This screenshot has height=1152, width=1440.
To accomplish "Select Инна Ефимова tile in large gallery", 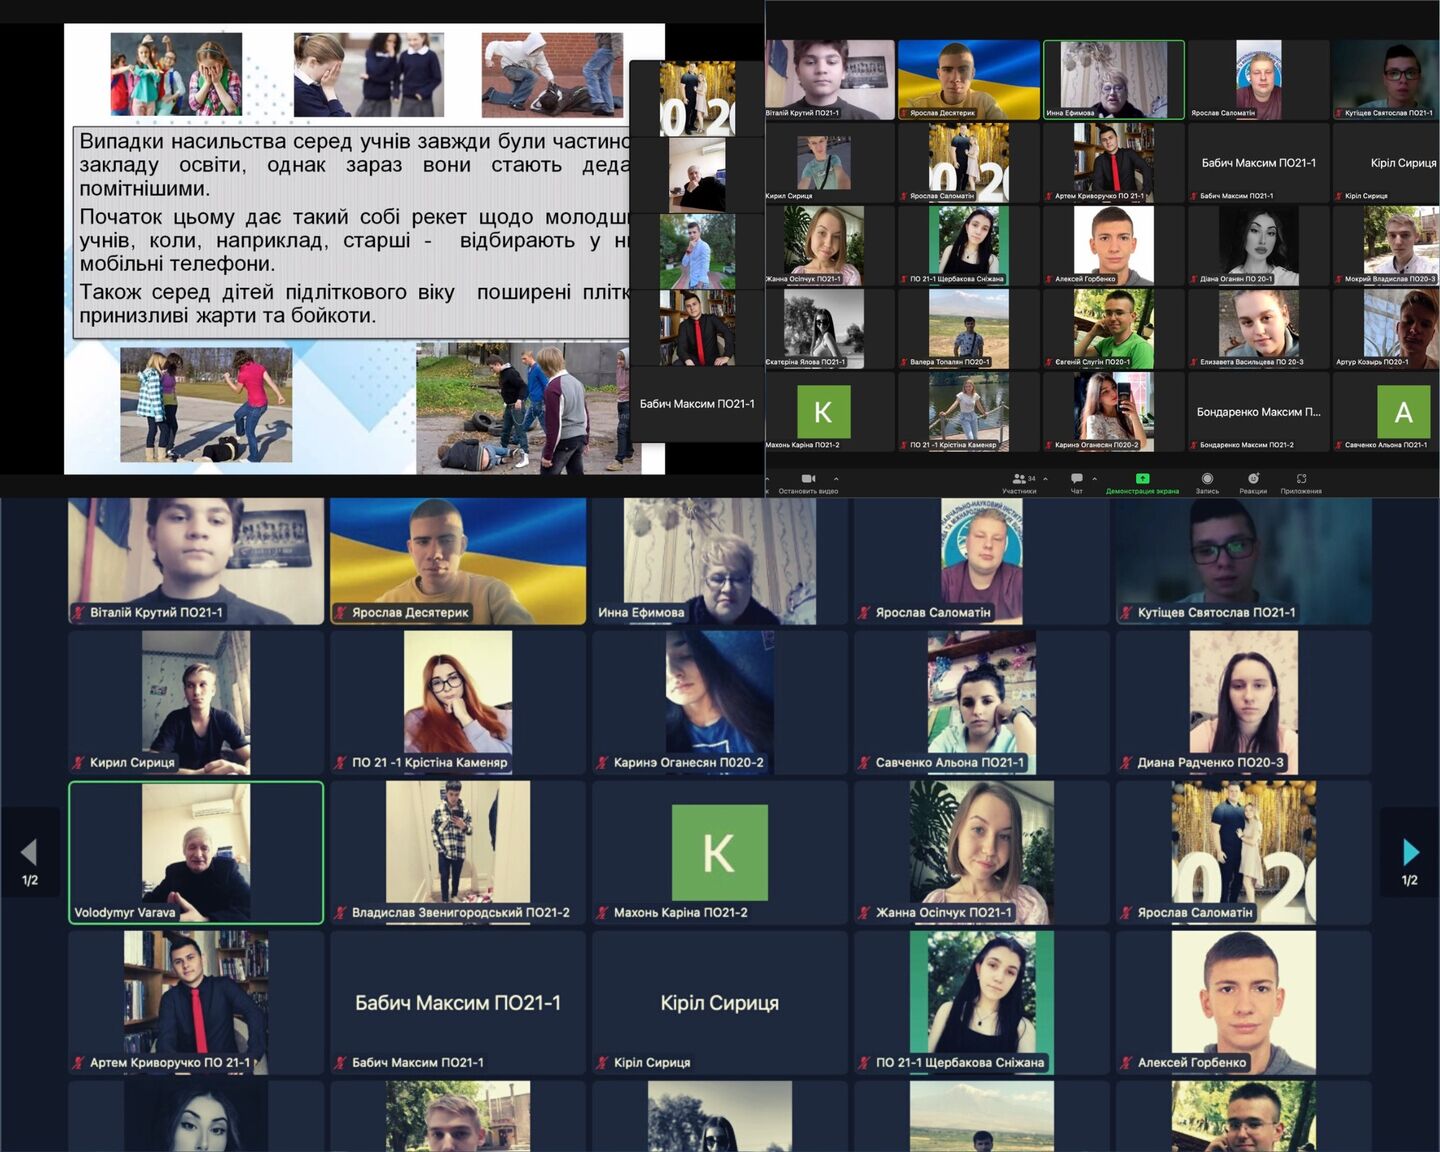I will 719,561.
